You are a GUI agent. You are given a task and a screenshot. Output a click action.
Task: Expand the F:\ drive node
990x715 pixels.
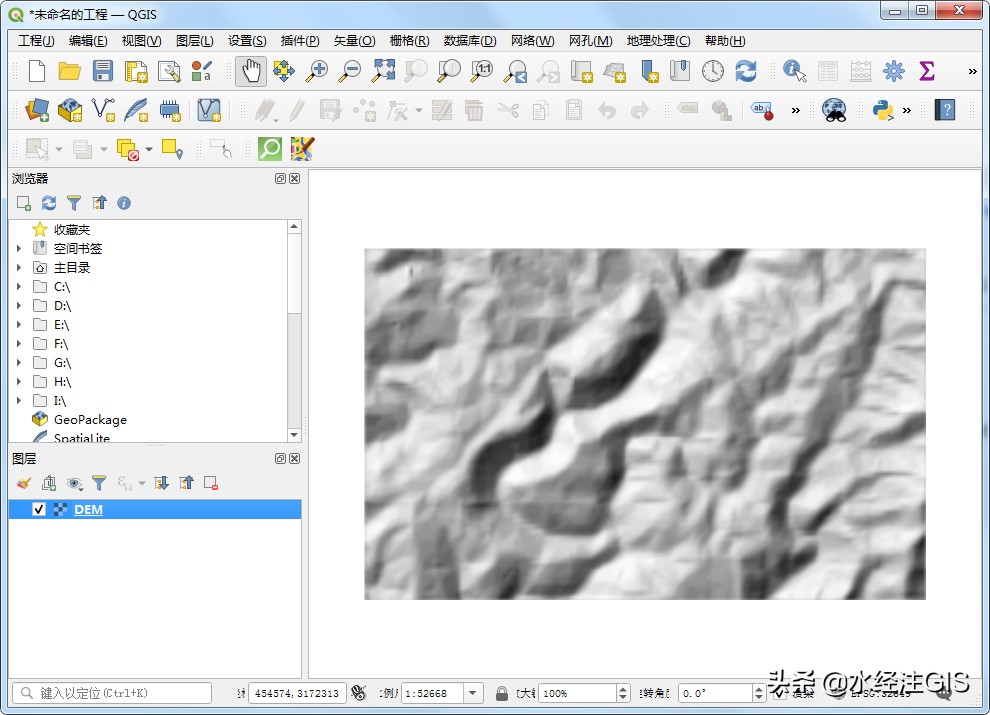click(19, 343)
